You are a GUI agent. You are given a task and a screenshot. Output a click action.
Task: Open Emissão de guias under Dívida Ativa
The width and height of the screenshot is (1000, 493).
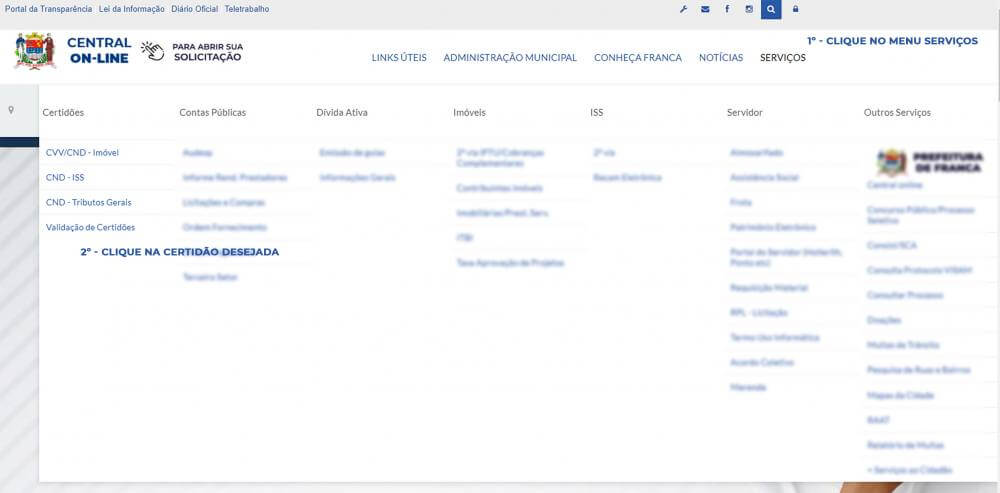tap(352, 153)
